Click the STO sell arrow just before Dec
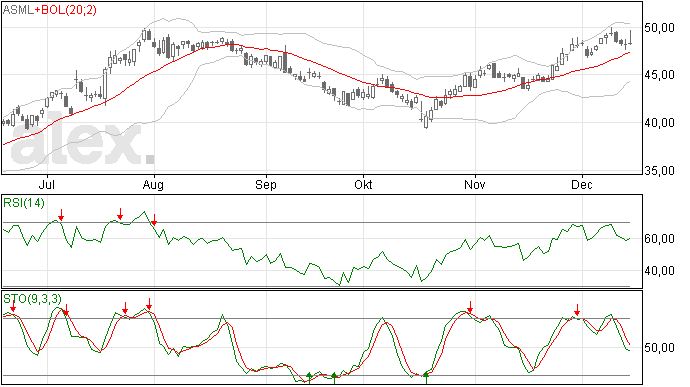 577,310
